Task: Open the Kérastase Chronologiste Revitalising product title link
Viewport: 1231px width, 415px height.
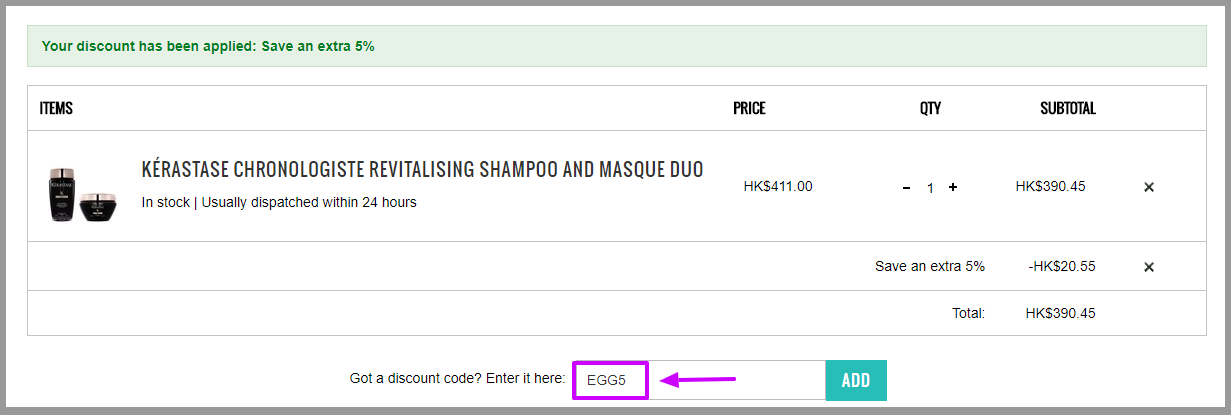Action: [x=422, y=169]
